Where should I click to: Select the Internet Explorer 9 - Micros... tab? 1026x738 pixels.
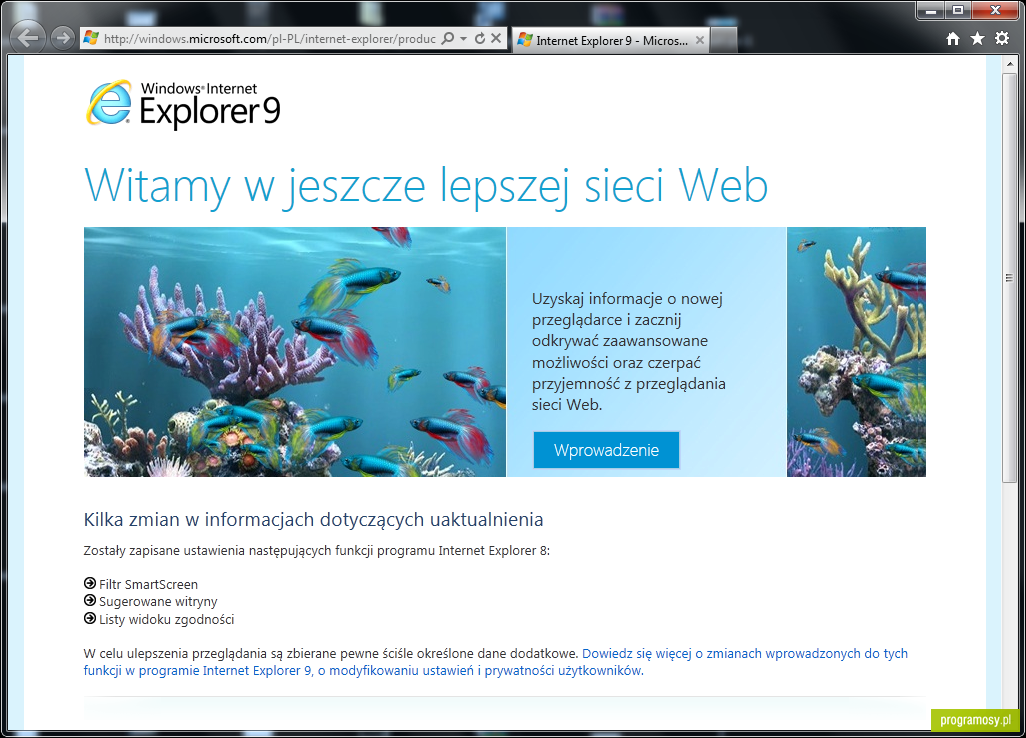[610, 41]
